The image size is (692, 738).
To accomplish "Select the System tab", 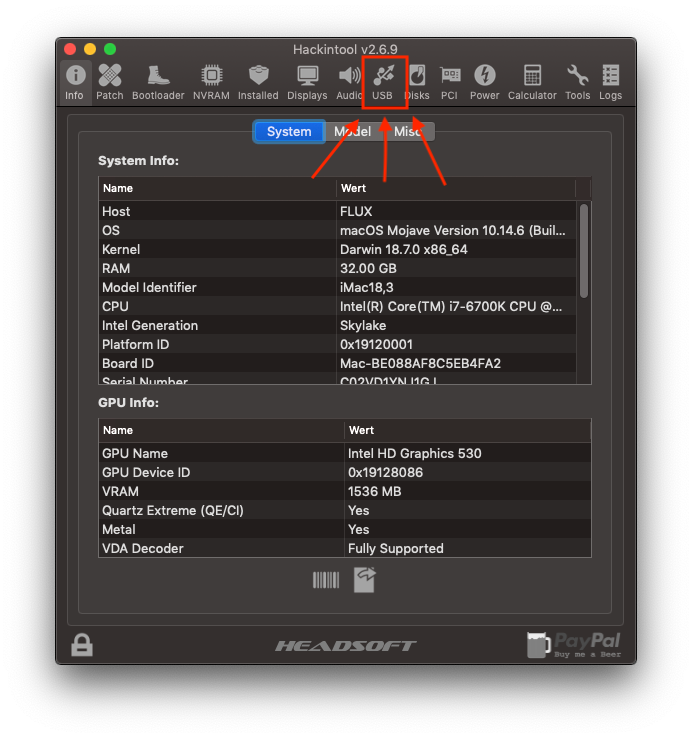I will [289, 132].
